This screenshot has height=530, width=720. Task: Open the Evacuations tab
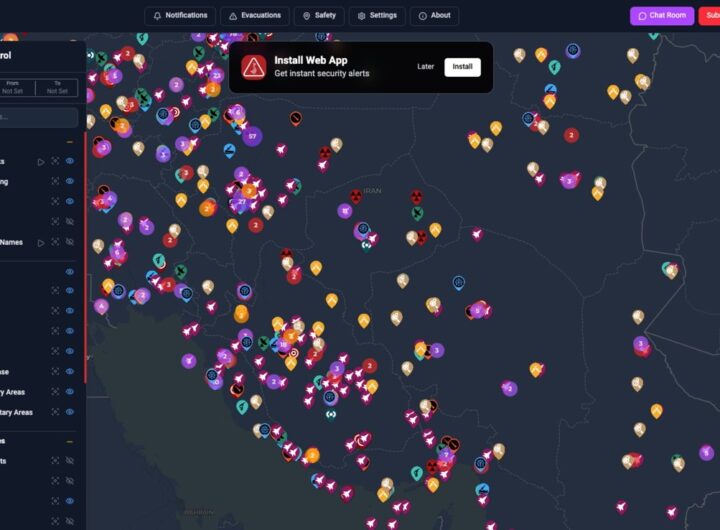(255, 16)
